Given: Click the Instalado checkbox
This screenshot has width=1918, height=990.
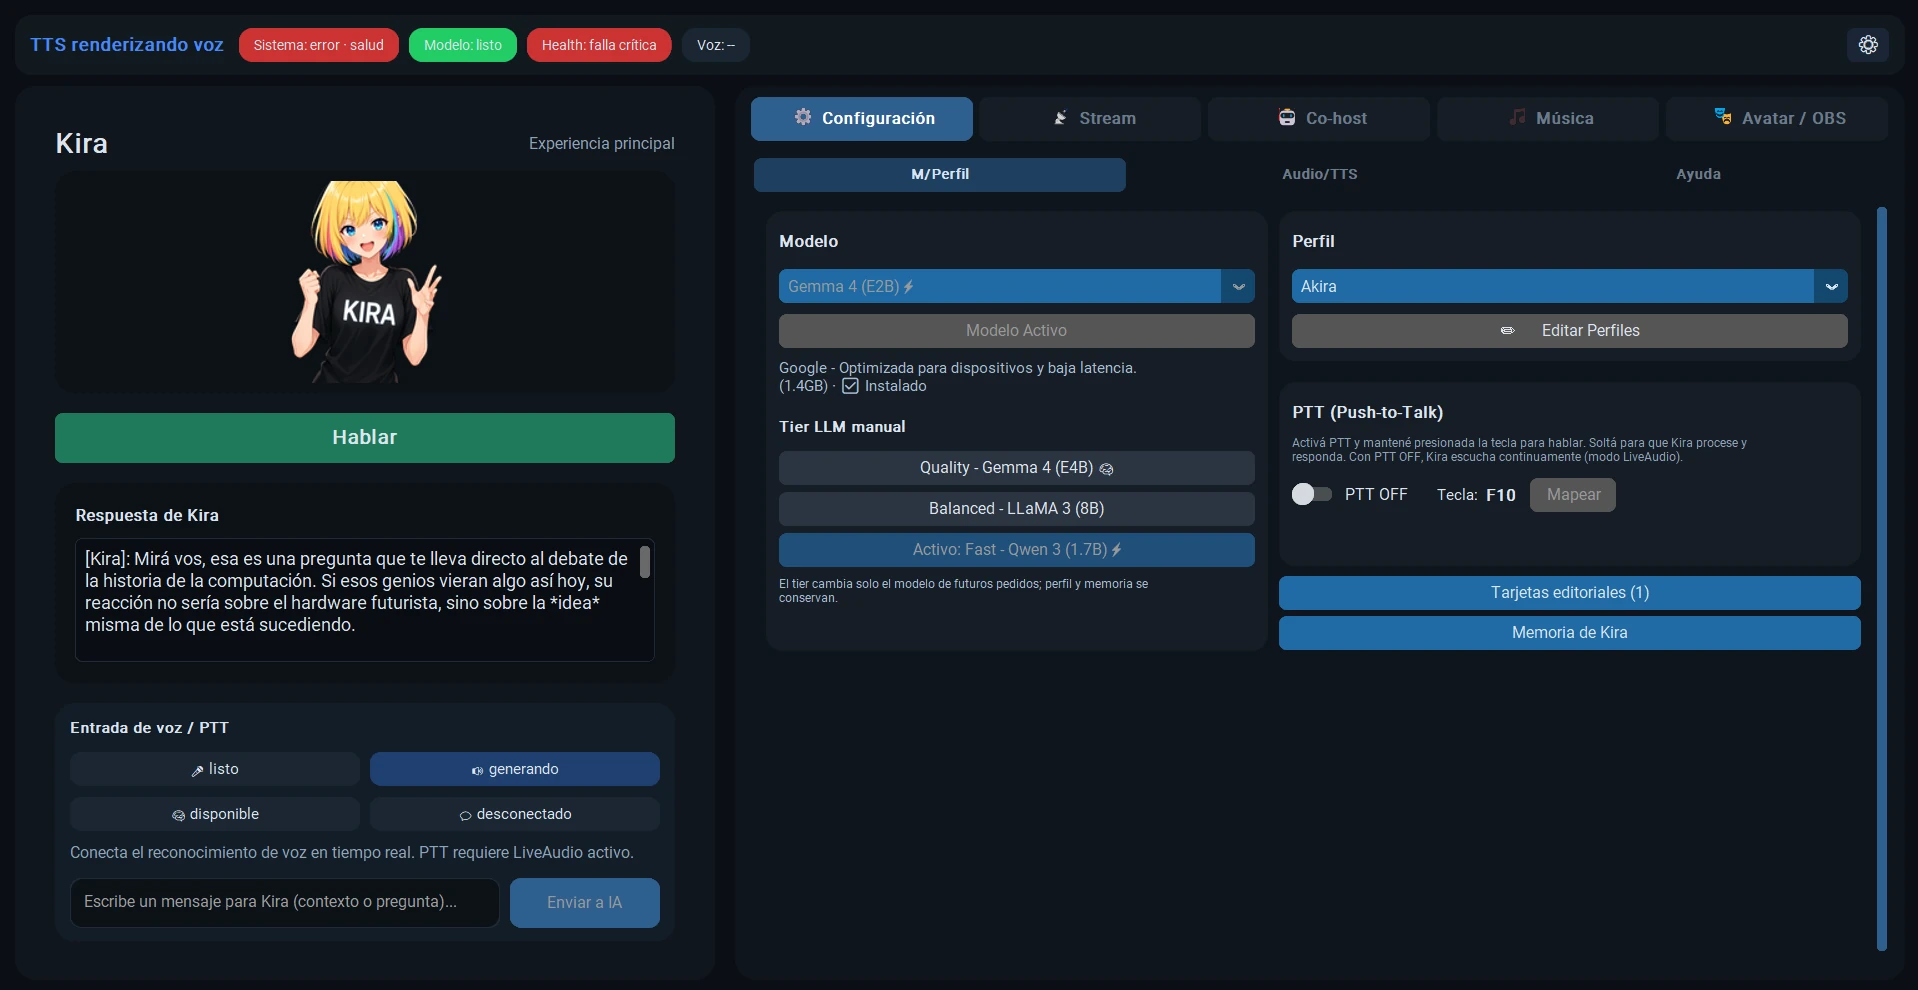Looking at the screenshot, I should (850, 386).
